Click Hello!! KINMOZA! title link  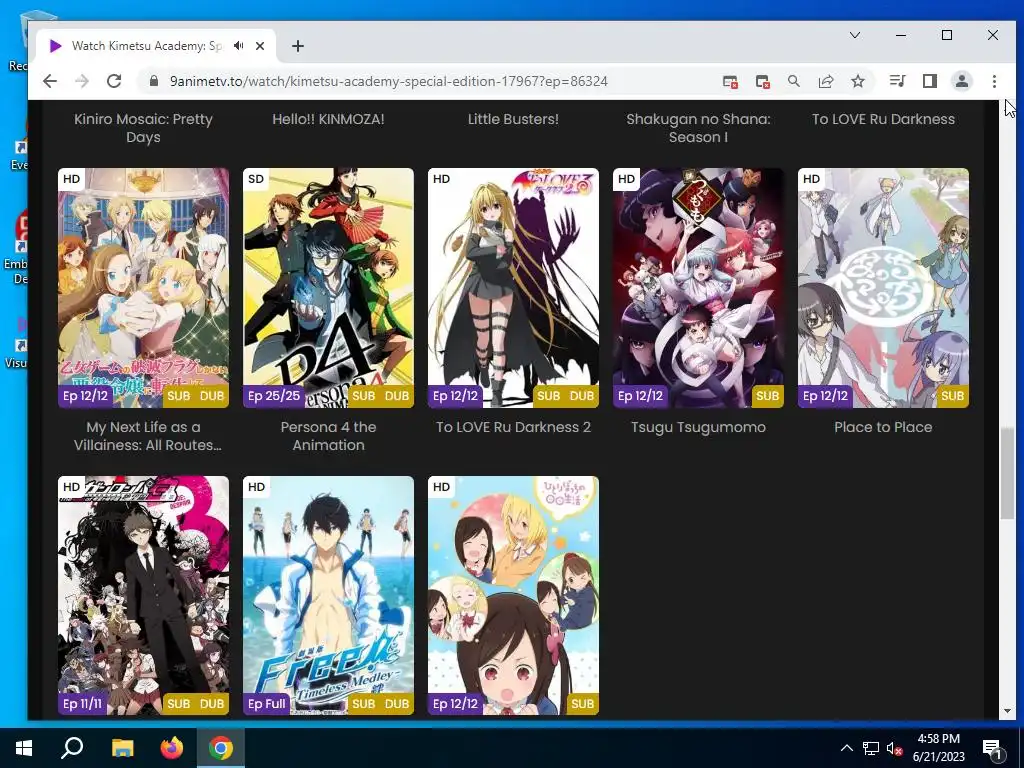pyautogui.click(x=328, y=119)
